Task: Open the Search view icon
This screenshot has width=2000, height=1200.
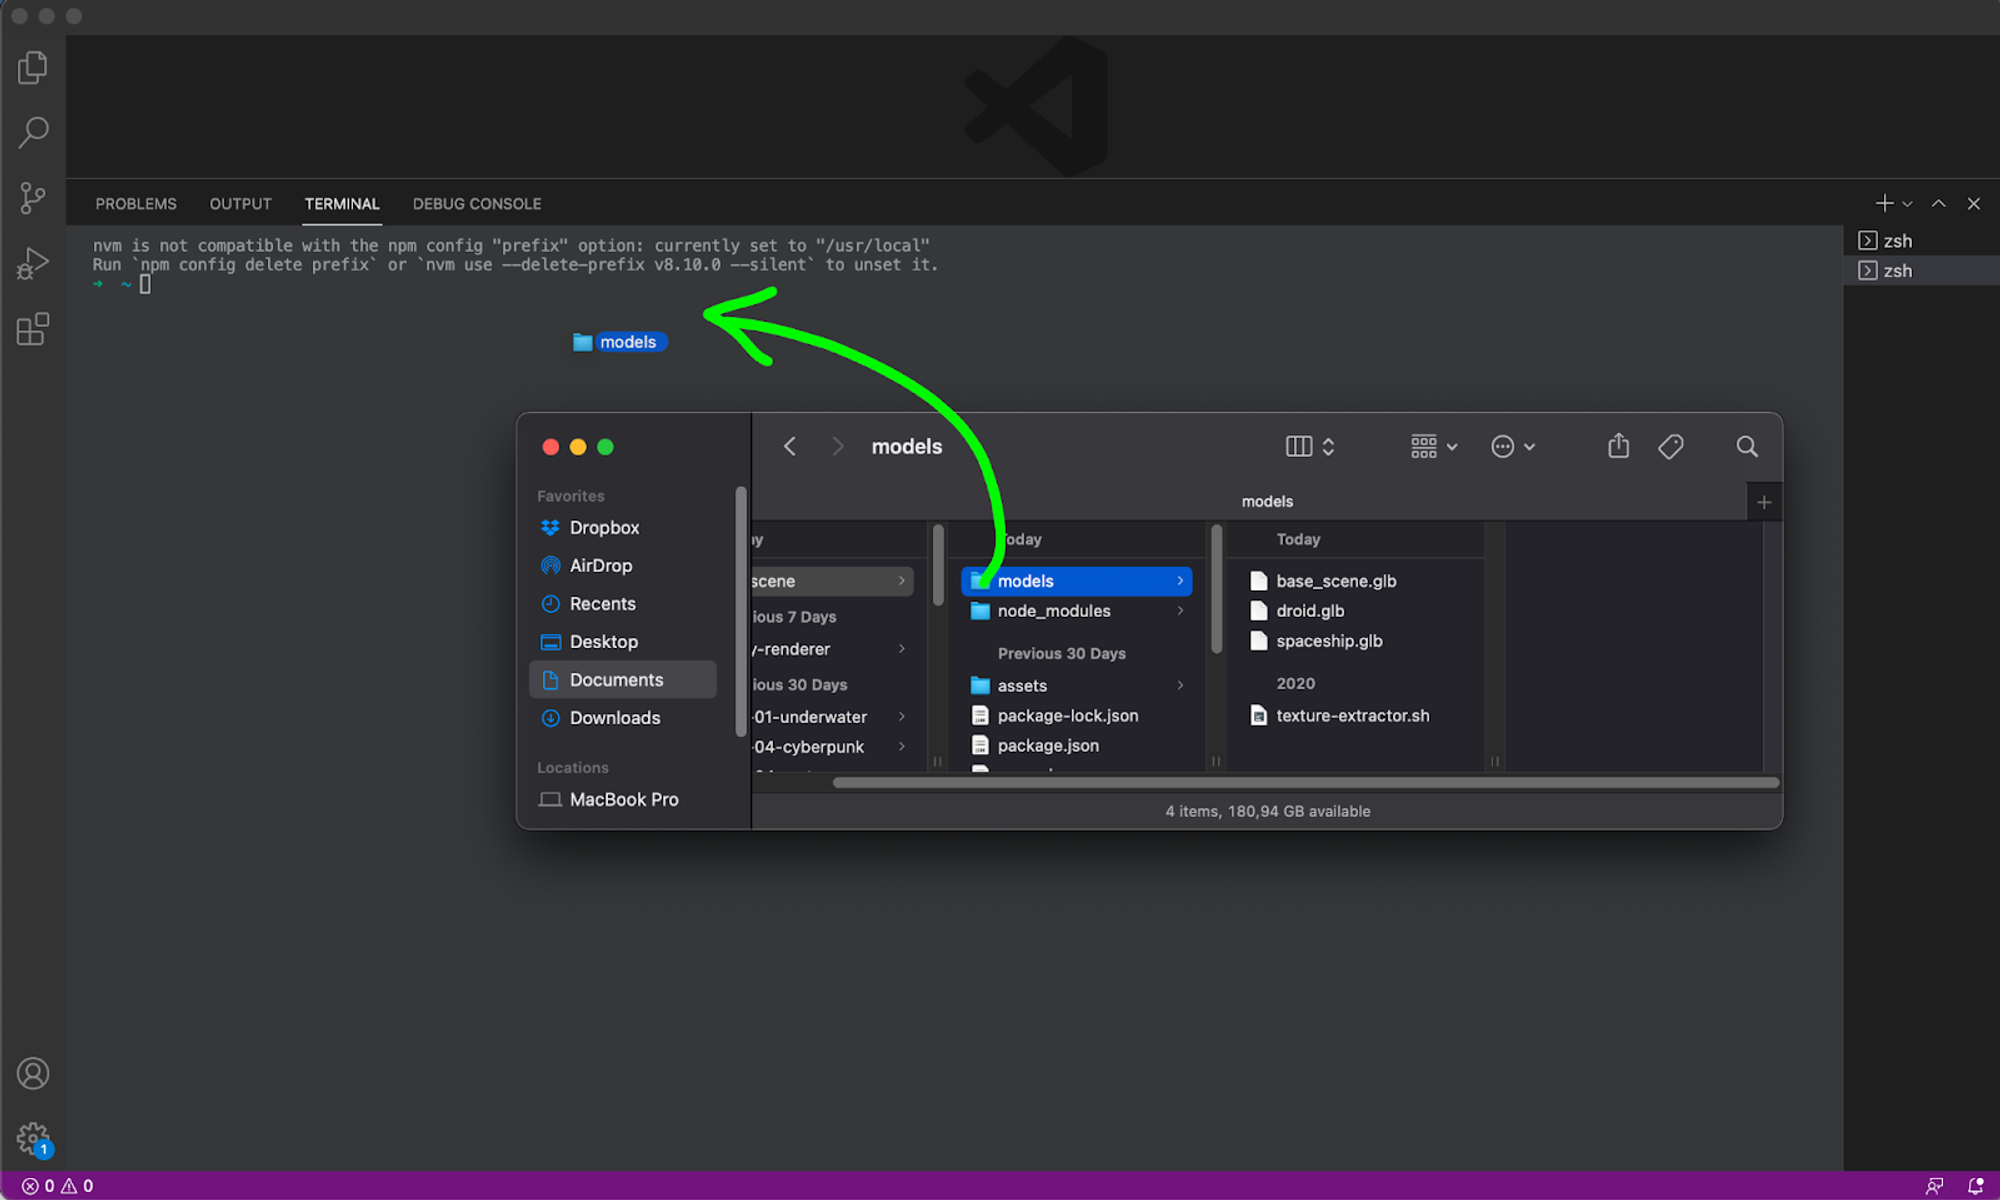Action: [33, 132]
